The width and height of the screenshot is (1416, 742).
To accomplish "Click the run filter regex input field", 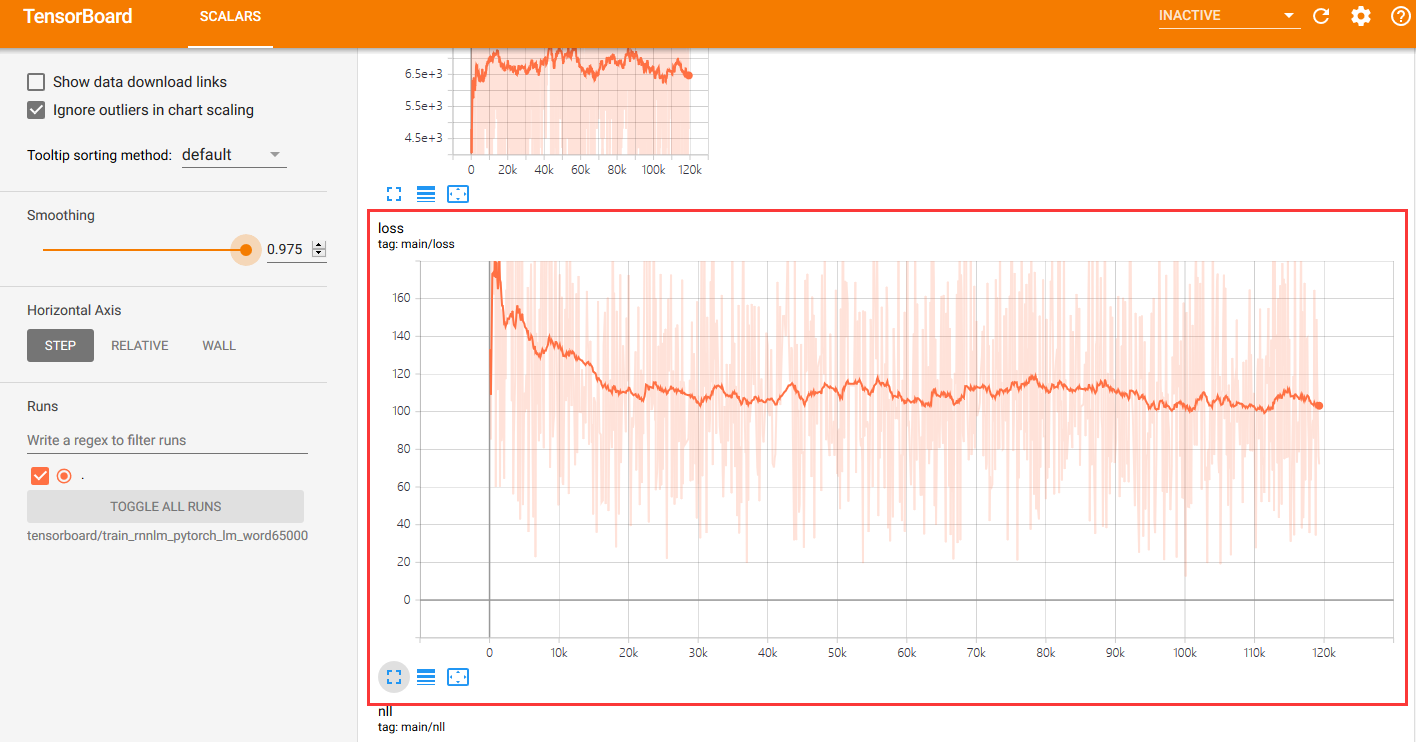I will click(166, 440).
